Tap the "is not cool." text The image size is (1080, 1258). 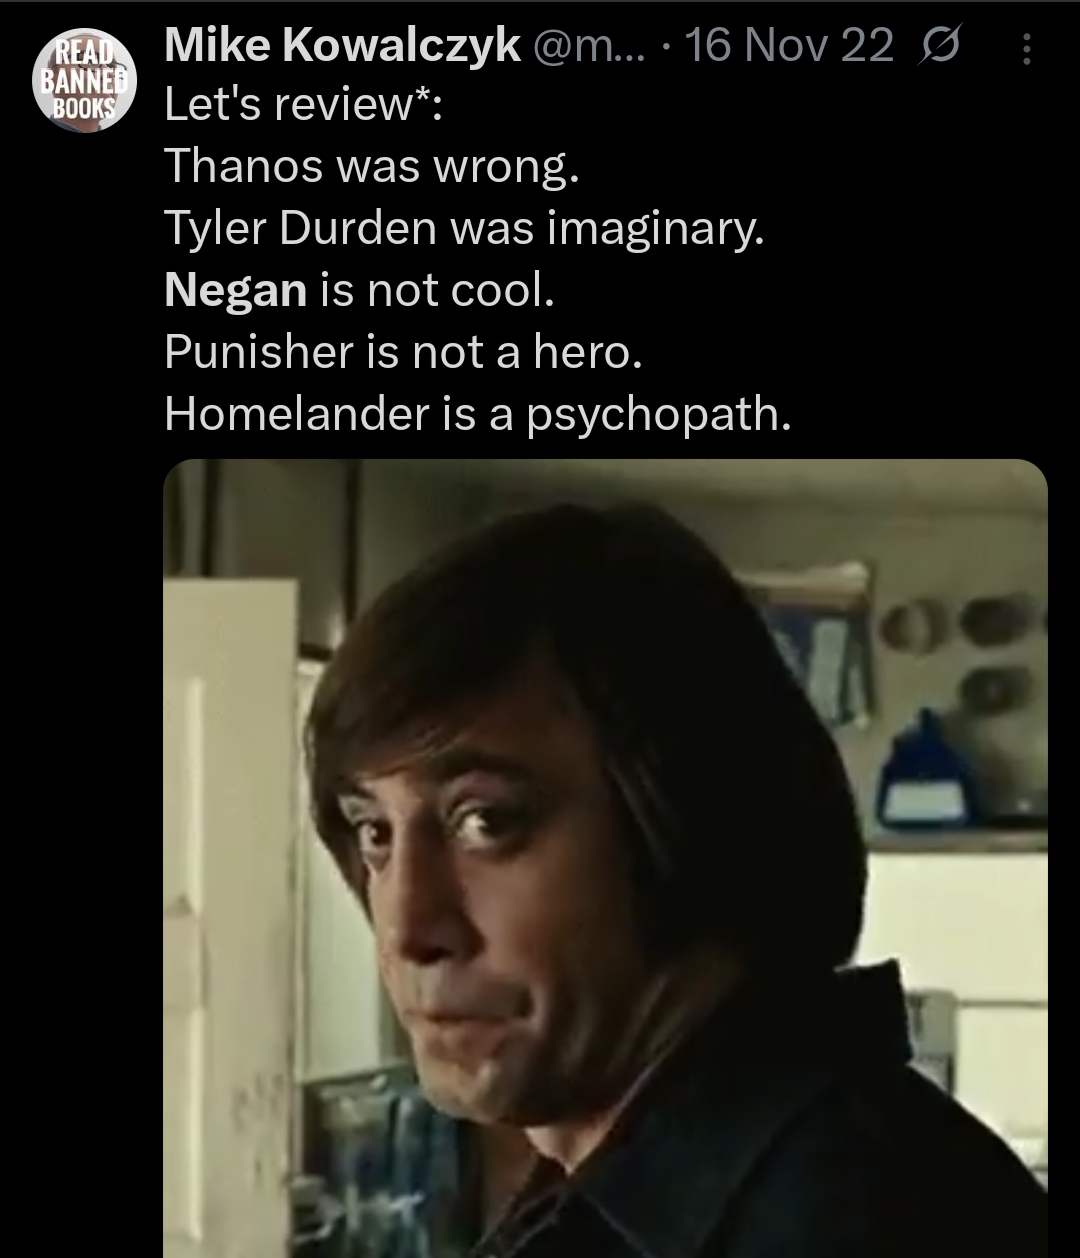point(435,290)
